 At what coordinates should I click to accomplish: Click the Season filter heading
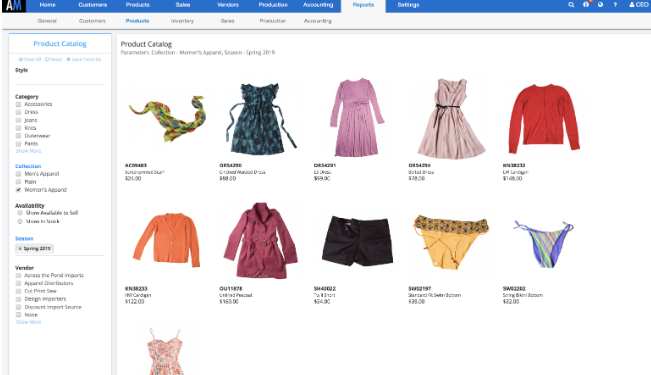point(24,238)
